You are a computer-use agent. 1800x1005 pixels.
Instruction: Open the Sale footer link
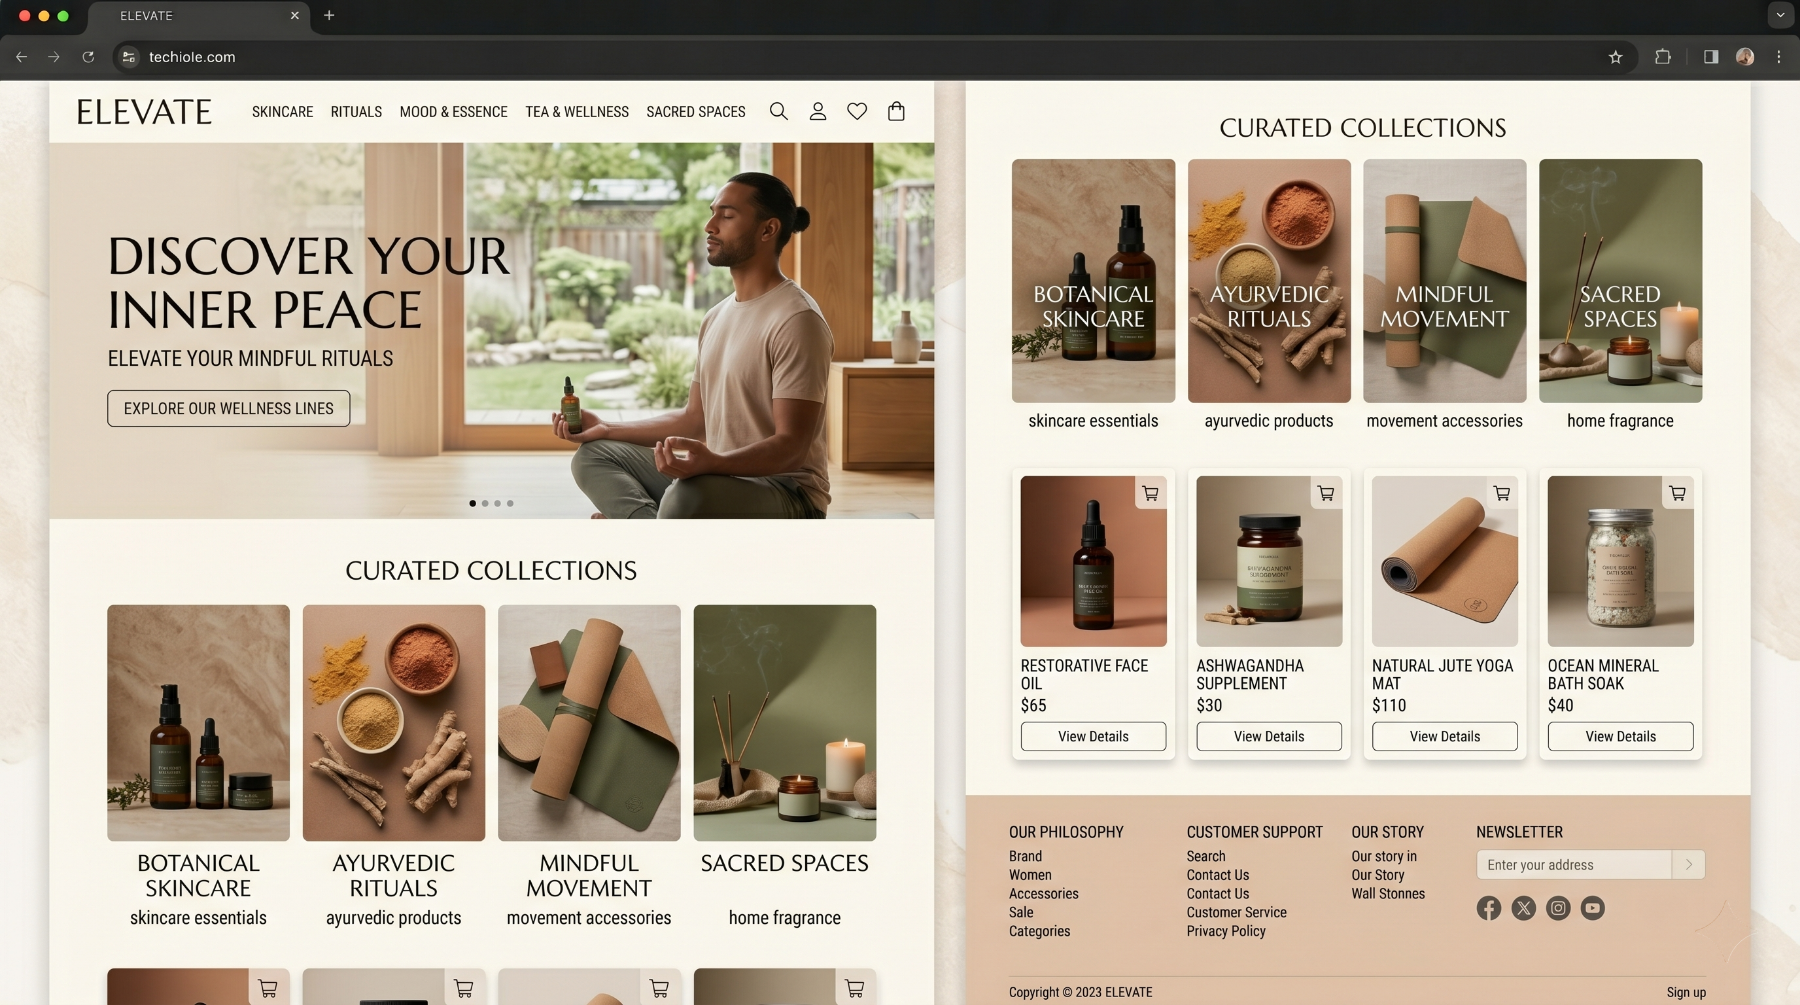pos(1021,912)
